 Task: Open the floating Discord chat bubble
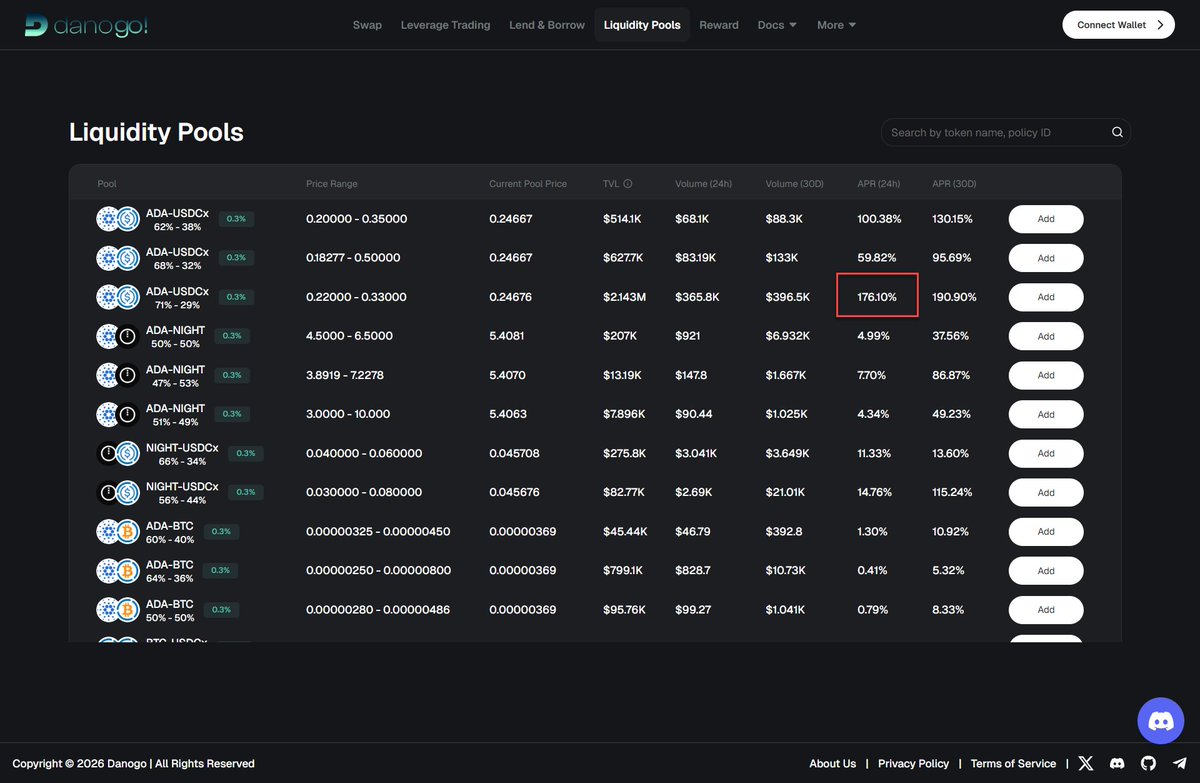tap(1160, 720)
